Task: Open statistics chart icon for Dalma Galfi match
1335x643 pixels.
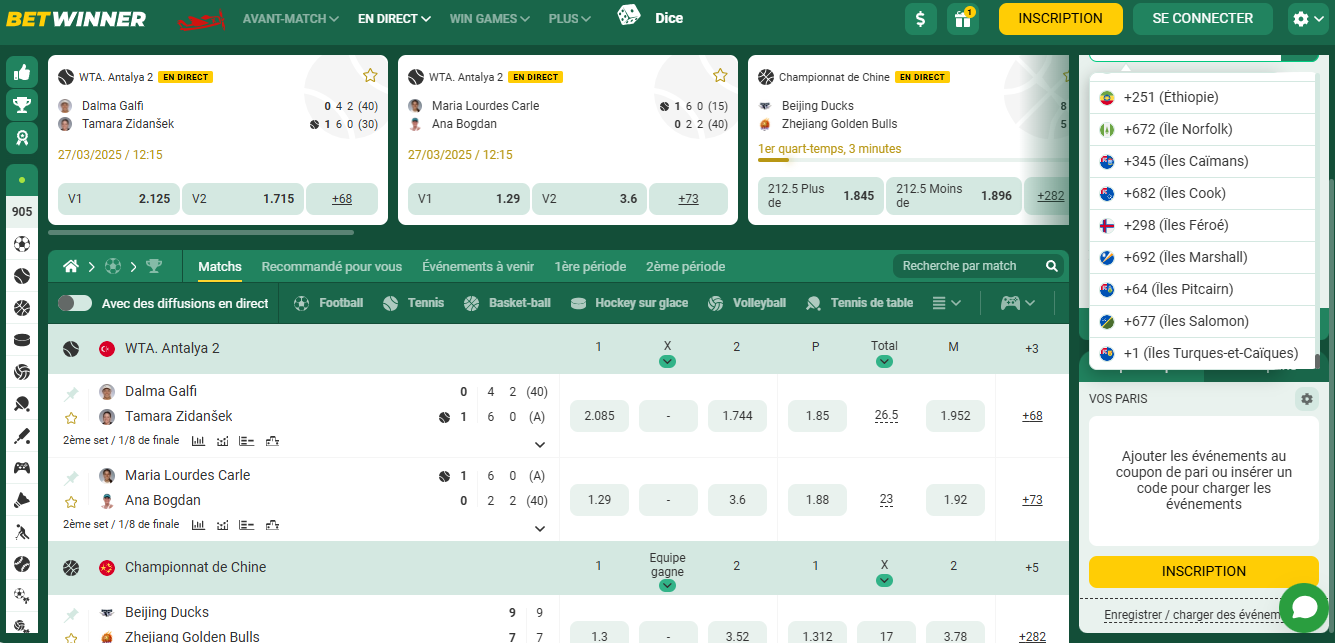Action: click(x=198, y=440)
